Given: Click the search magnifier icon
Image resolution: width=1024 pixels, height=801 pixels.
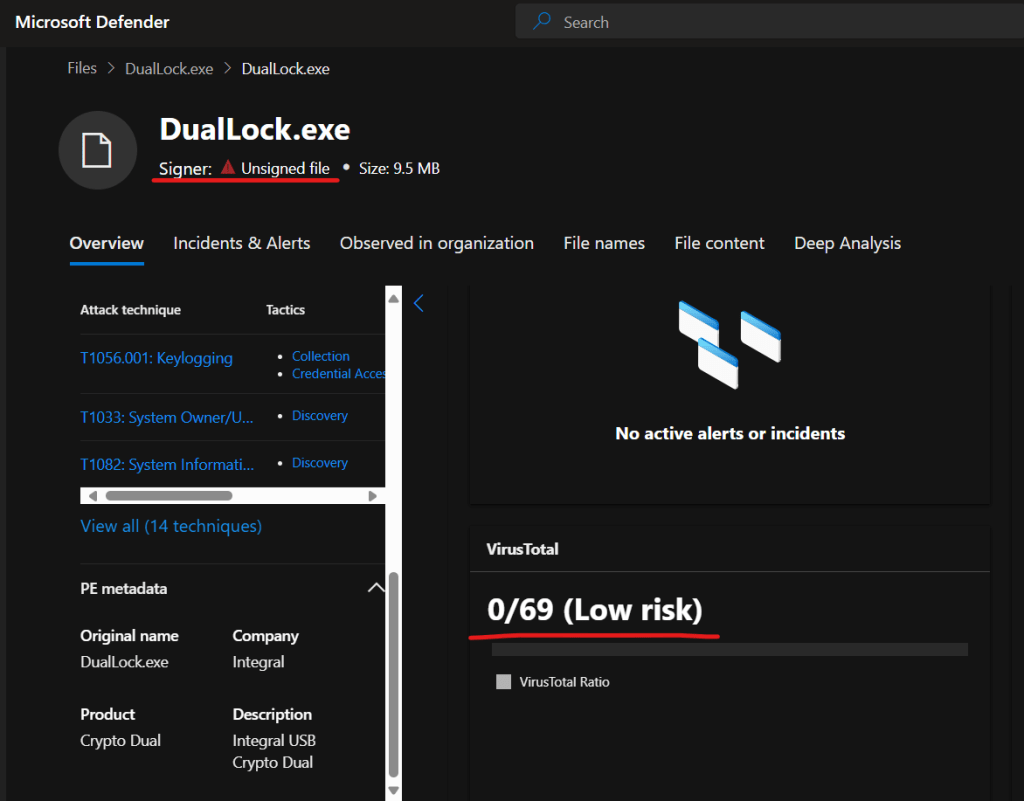Looking at the screenshot, I should [542, 22].
